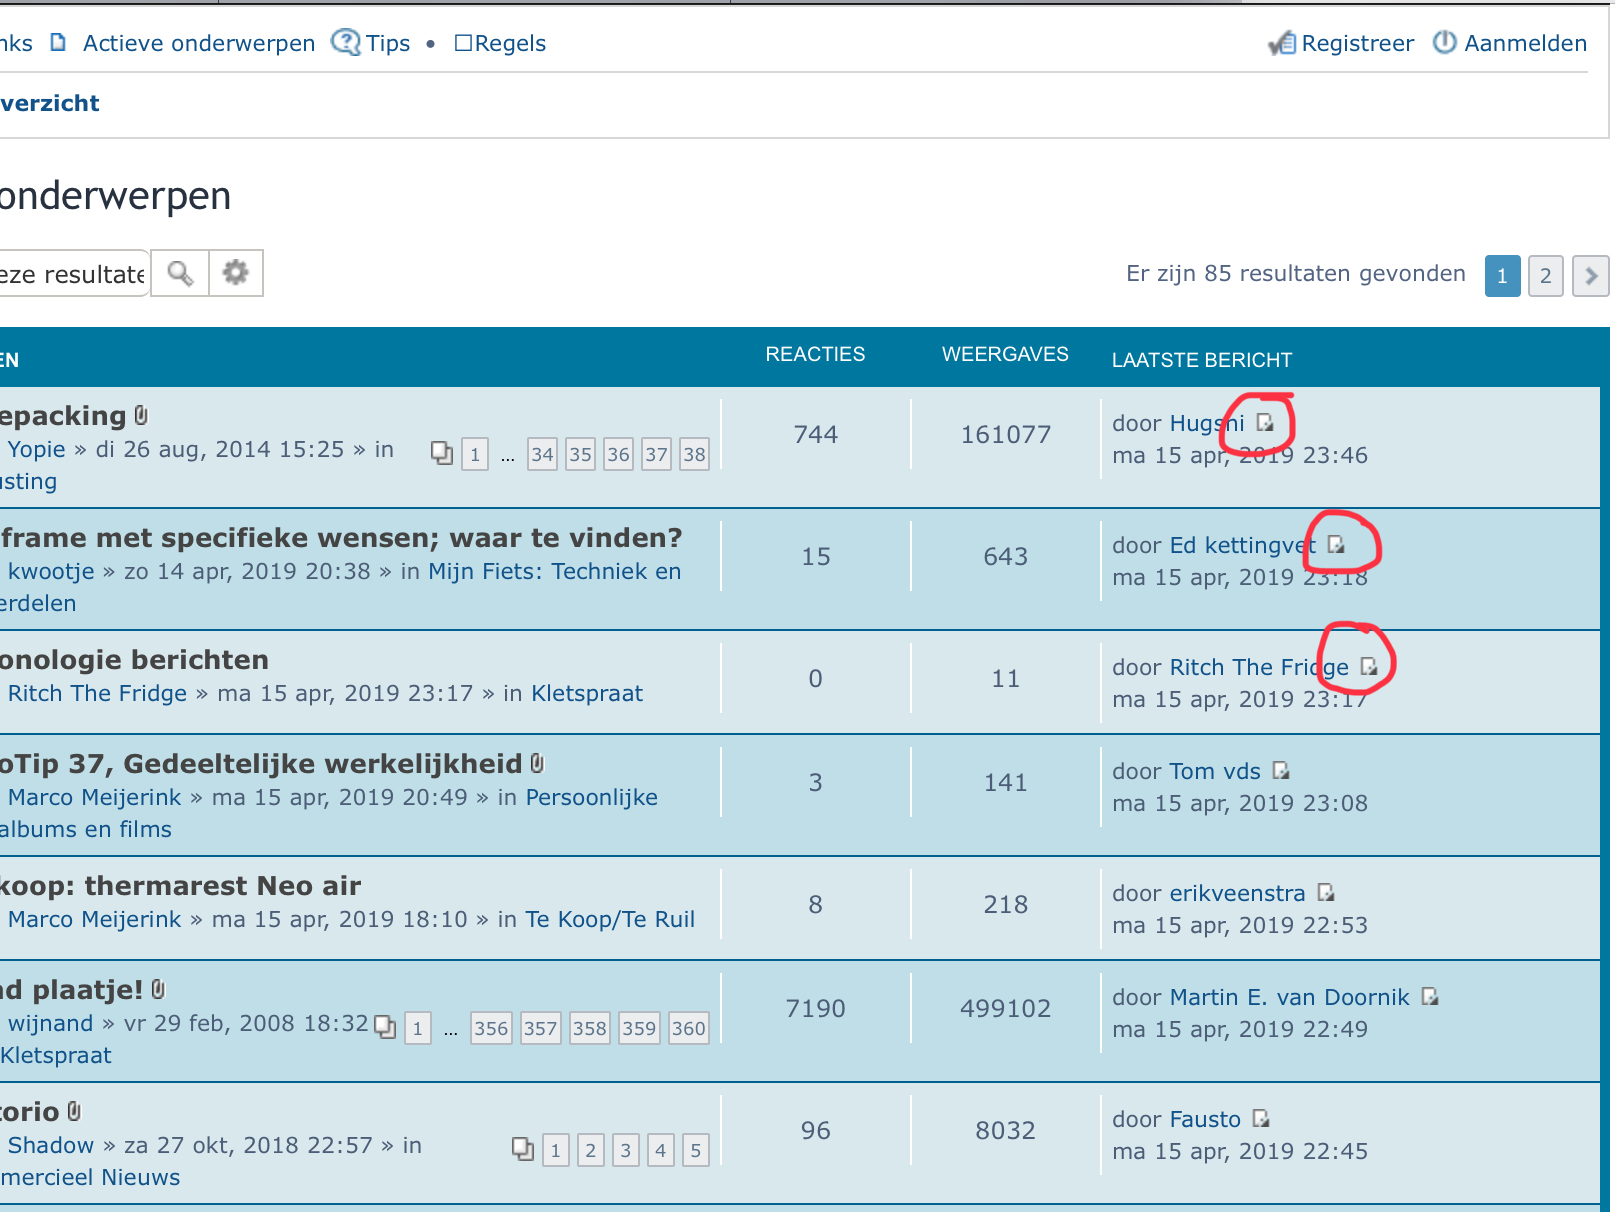Open the Tips menu link
The height and width of the screenshot is (1212, 1615).
click(387, 43)
